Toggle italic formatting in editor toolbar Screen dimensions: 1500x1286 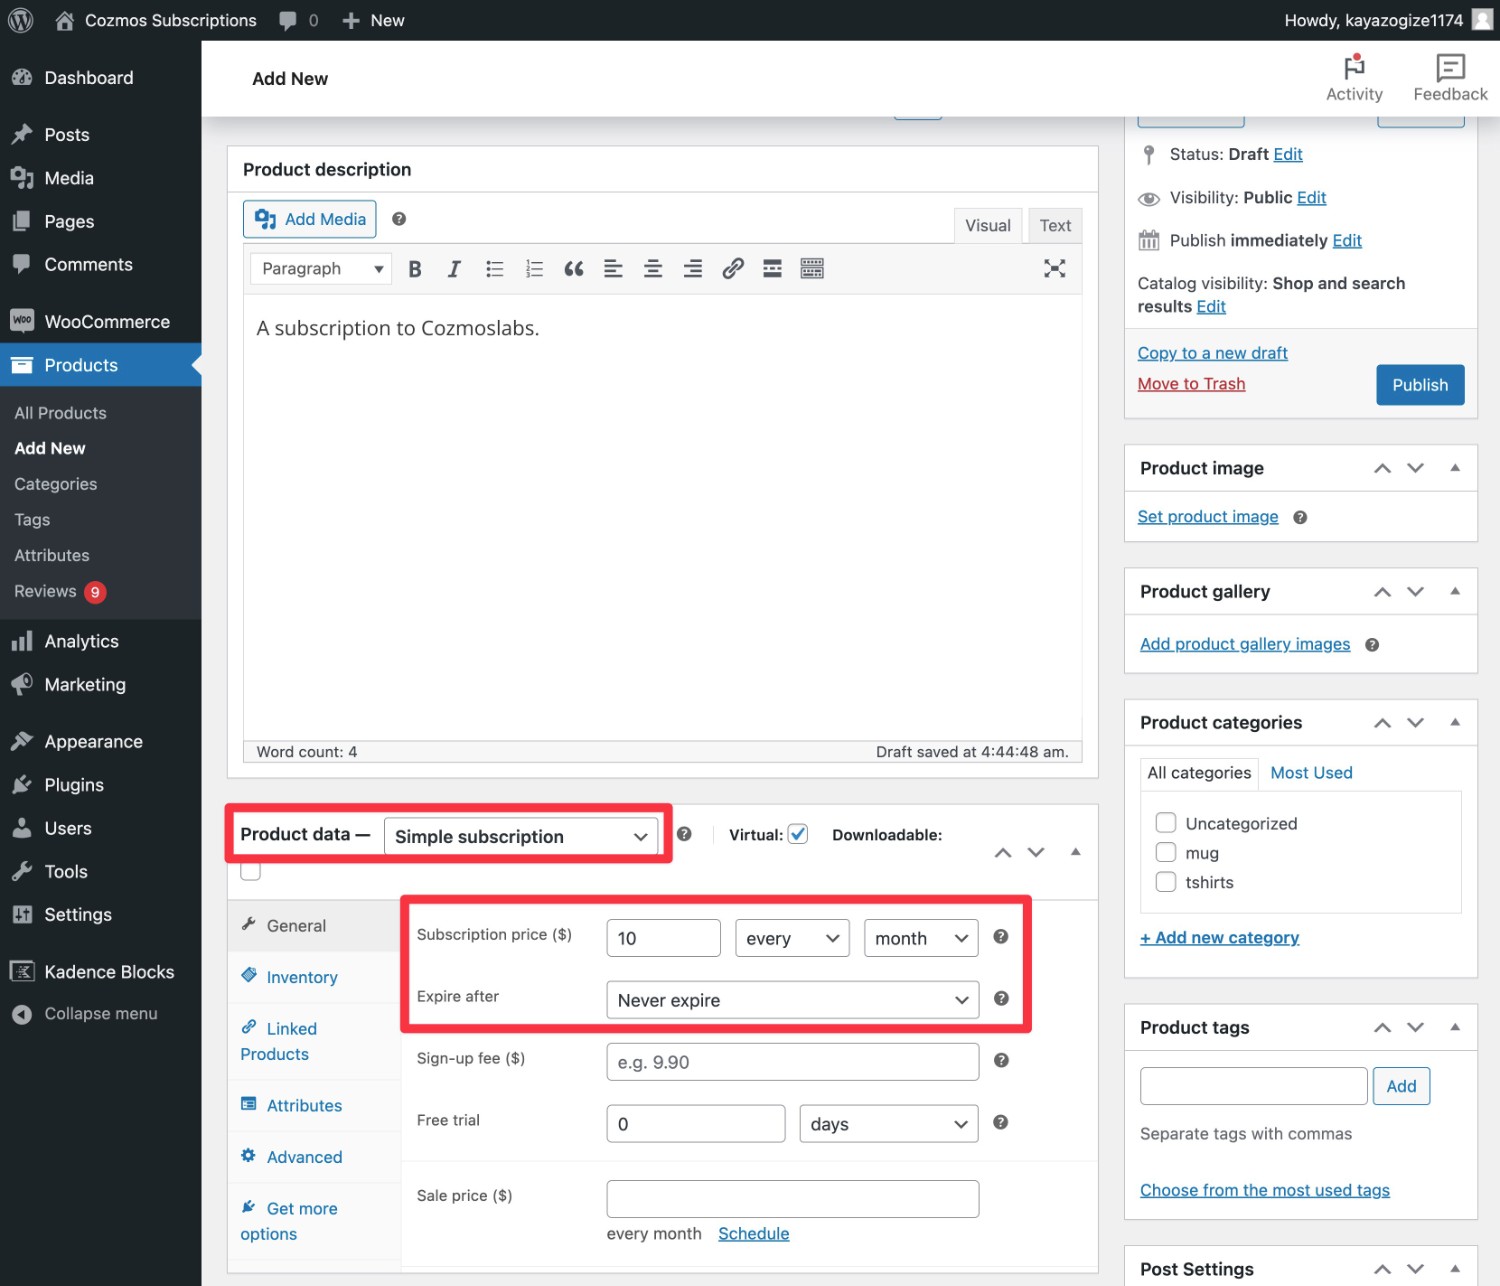454,269
